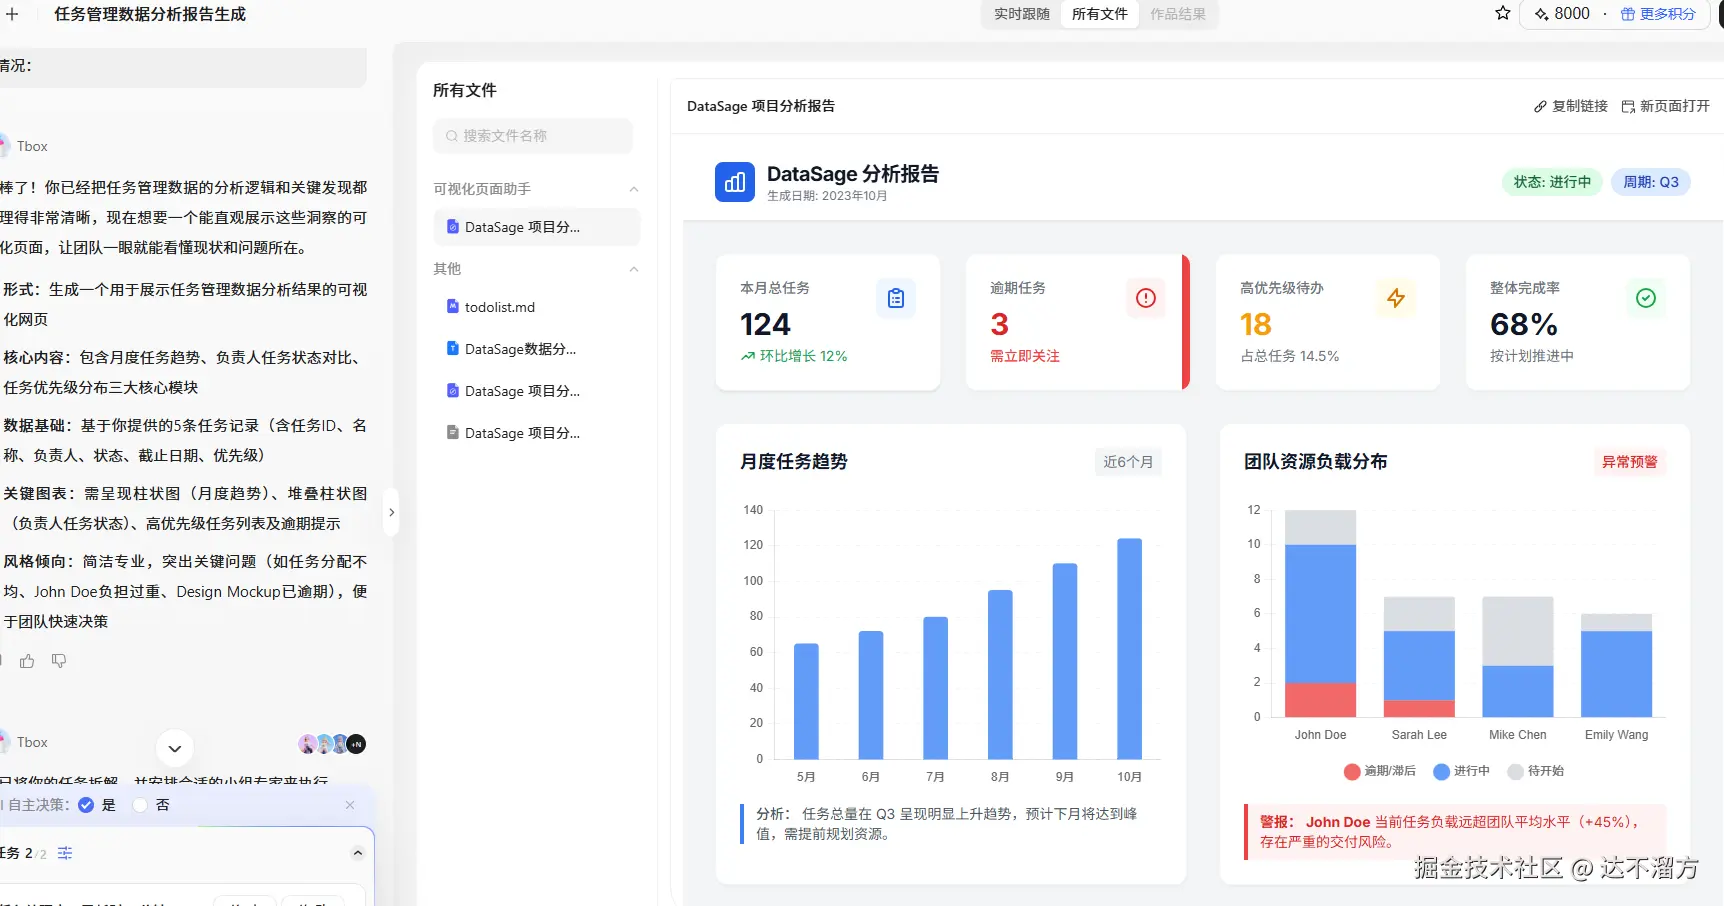The height and width of the screenshot is (906, 1724).
Task: Open task settings sliders icon beside 任务 2/2
Action: (x=65, y=853)
